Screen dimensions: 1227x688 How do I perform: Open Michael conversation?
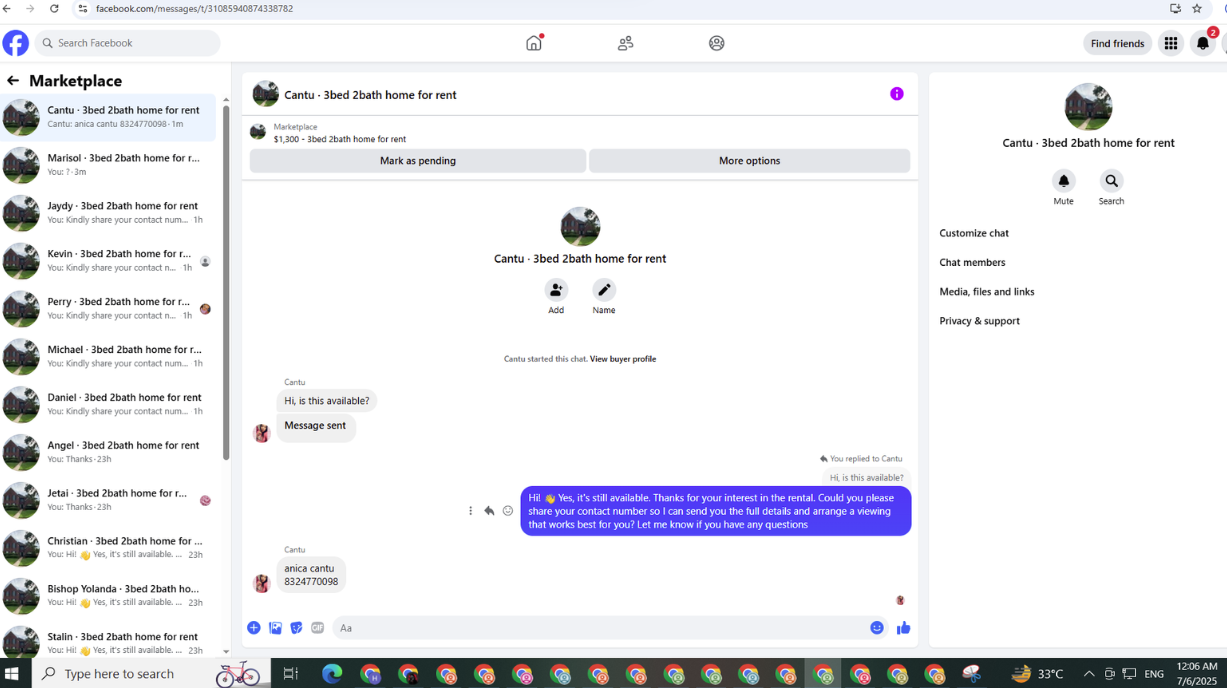(108, 357)
